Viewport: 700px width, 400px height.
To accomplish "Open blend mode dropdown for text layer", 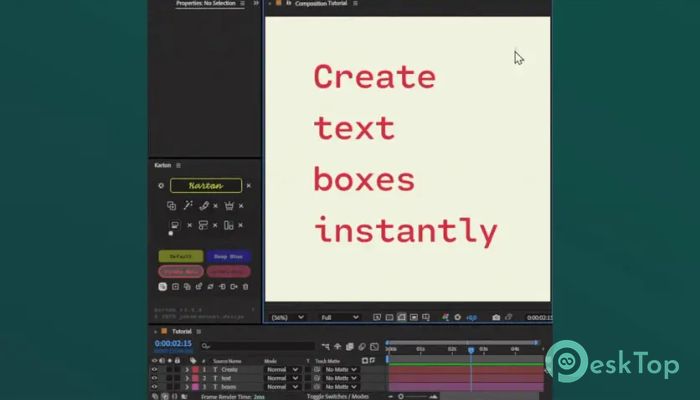I will click(x=282, y=378).
